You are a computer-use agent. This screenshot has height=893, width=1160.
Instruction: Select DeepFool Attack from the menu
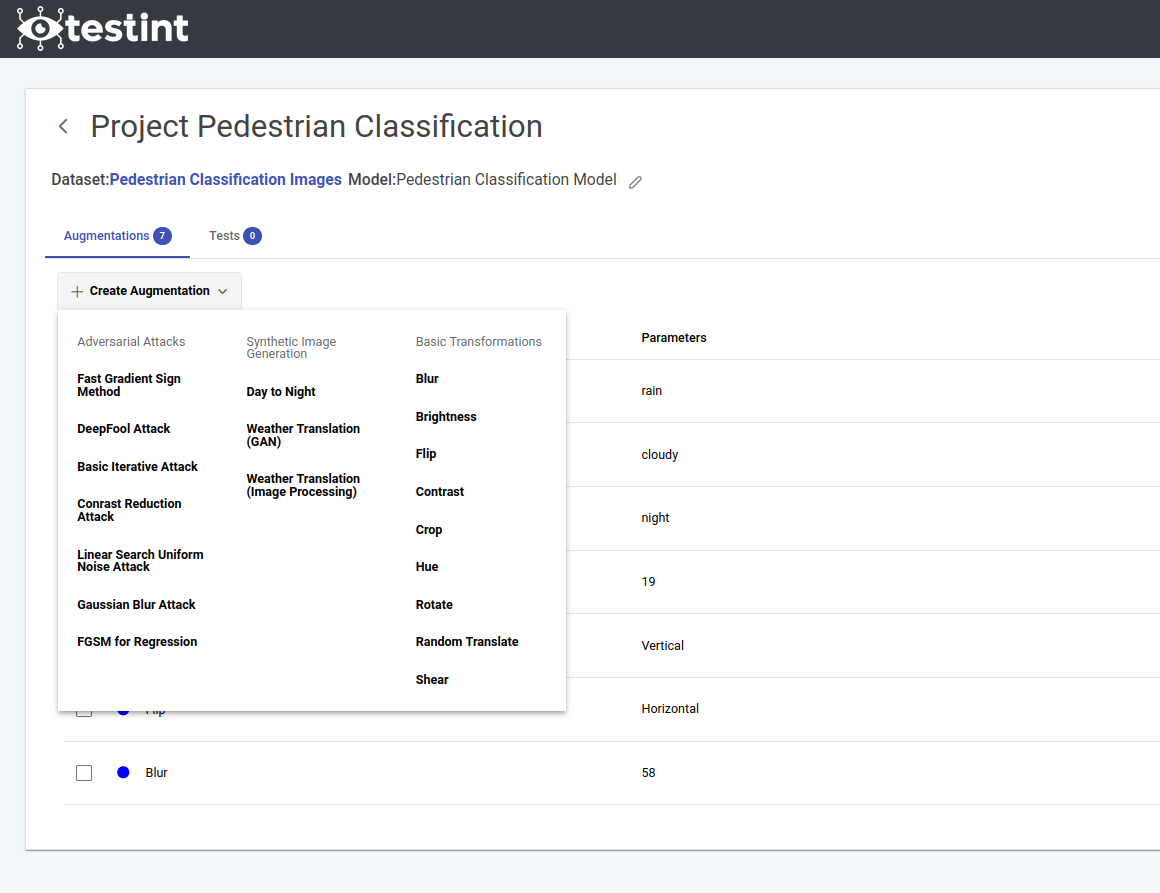pos(124,429)
